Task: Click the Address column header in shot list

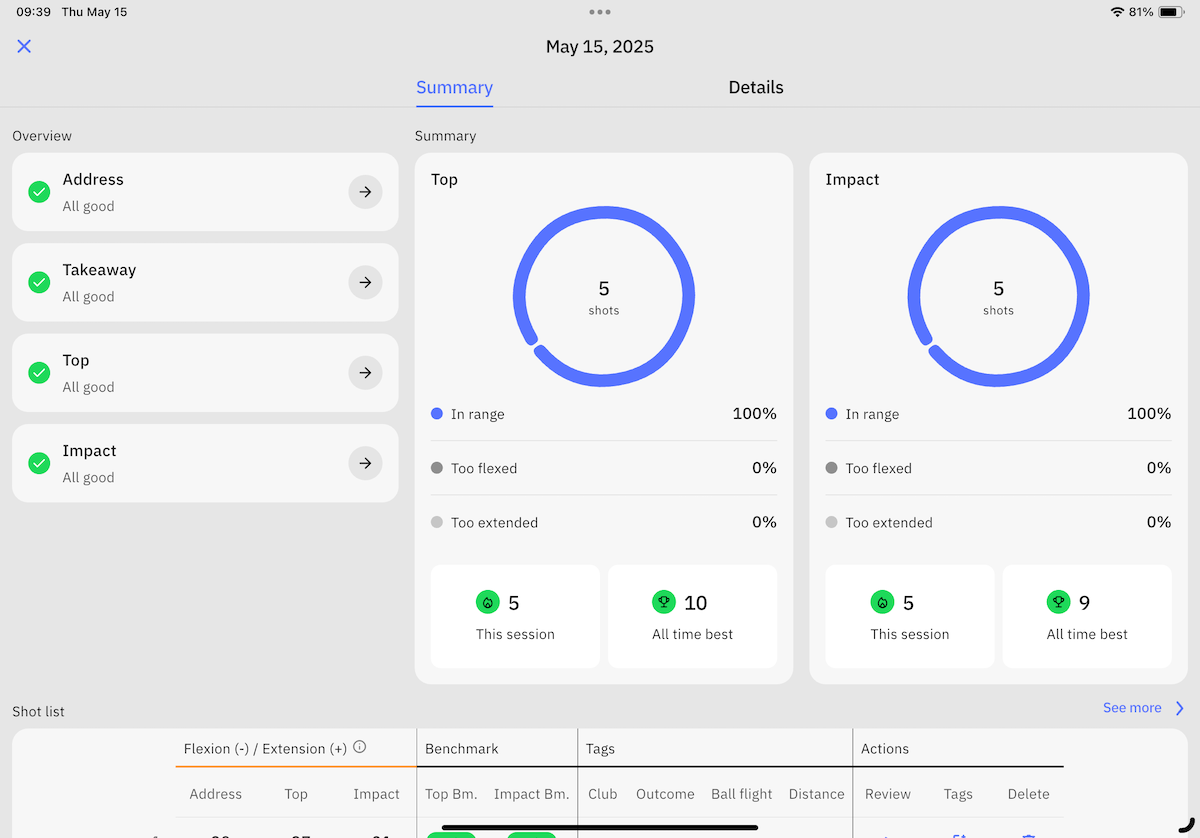Action: click(x=216, y=794)
